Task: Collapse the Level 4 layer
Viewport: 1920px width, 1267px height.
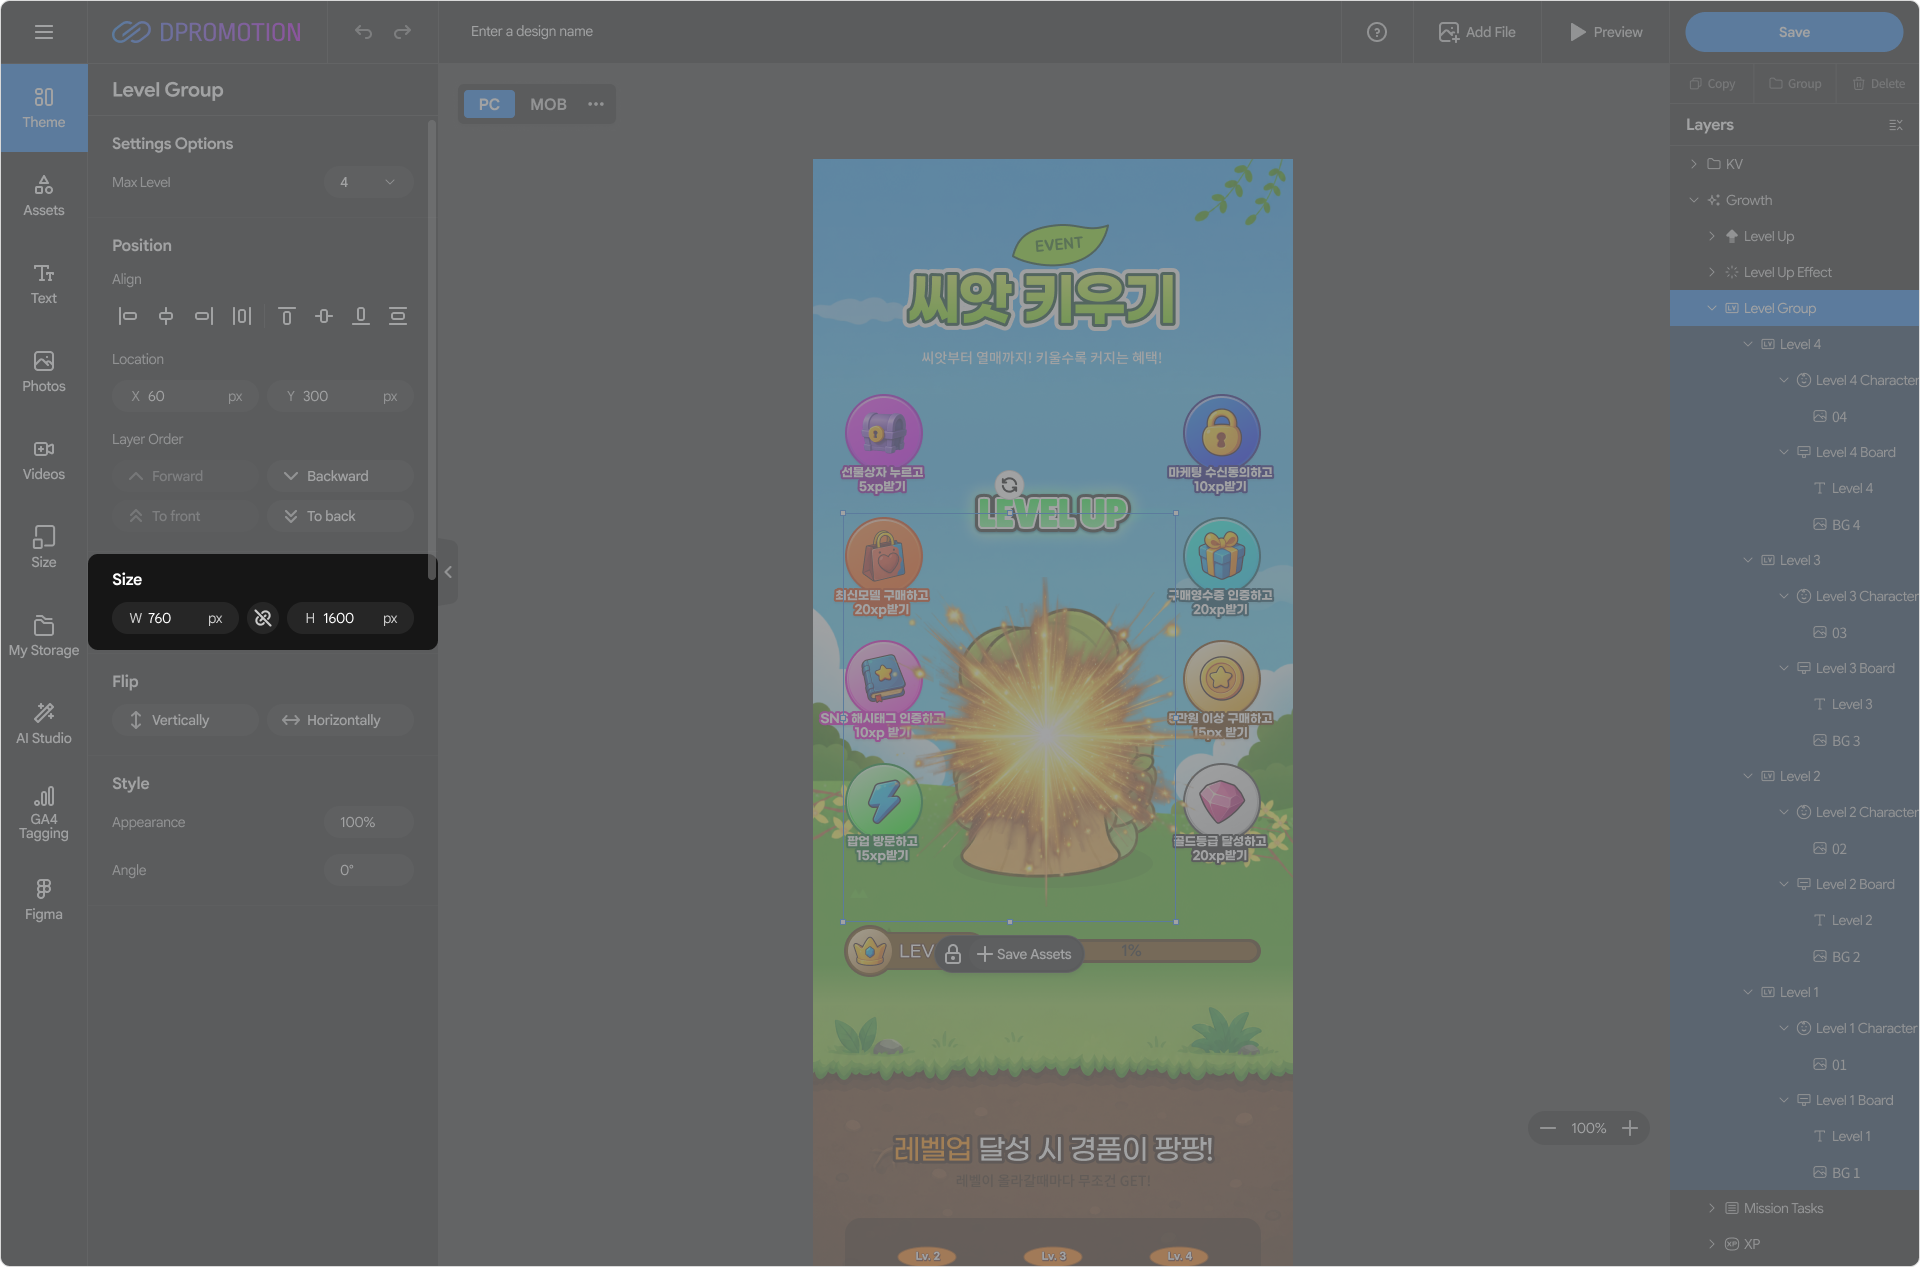Action: coord(1748,344)
